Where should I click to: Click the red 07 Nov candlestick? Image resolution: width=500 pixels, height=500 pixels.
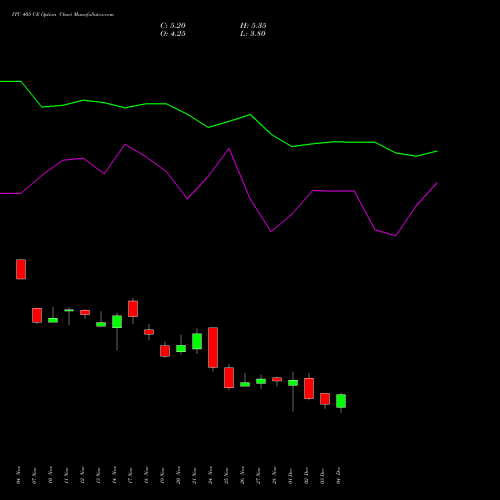pyautogui.click(x=37, y=315)
